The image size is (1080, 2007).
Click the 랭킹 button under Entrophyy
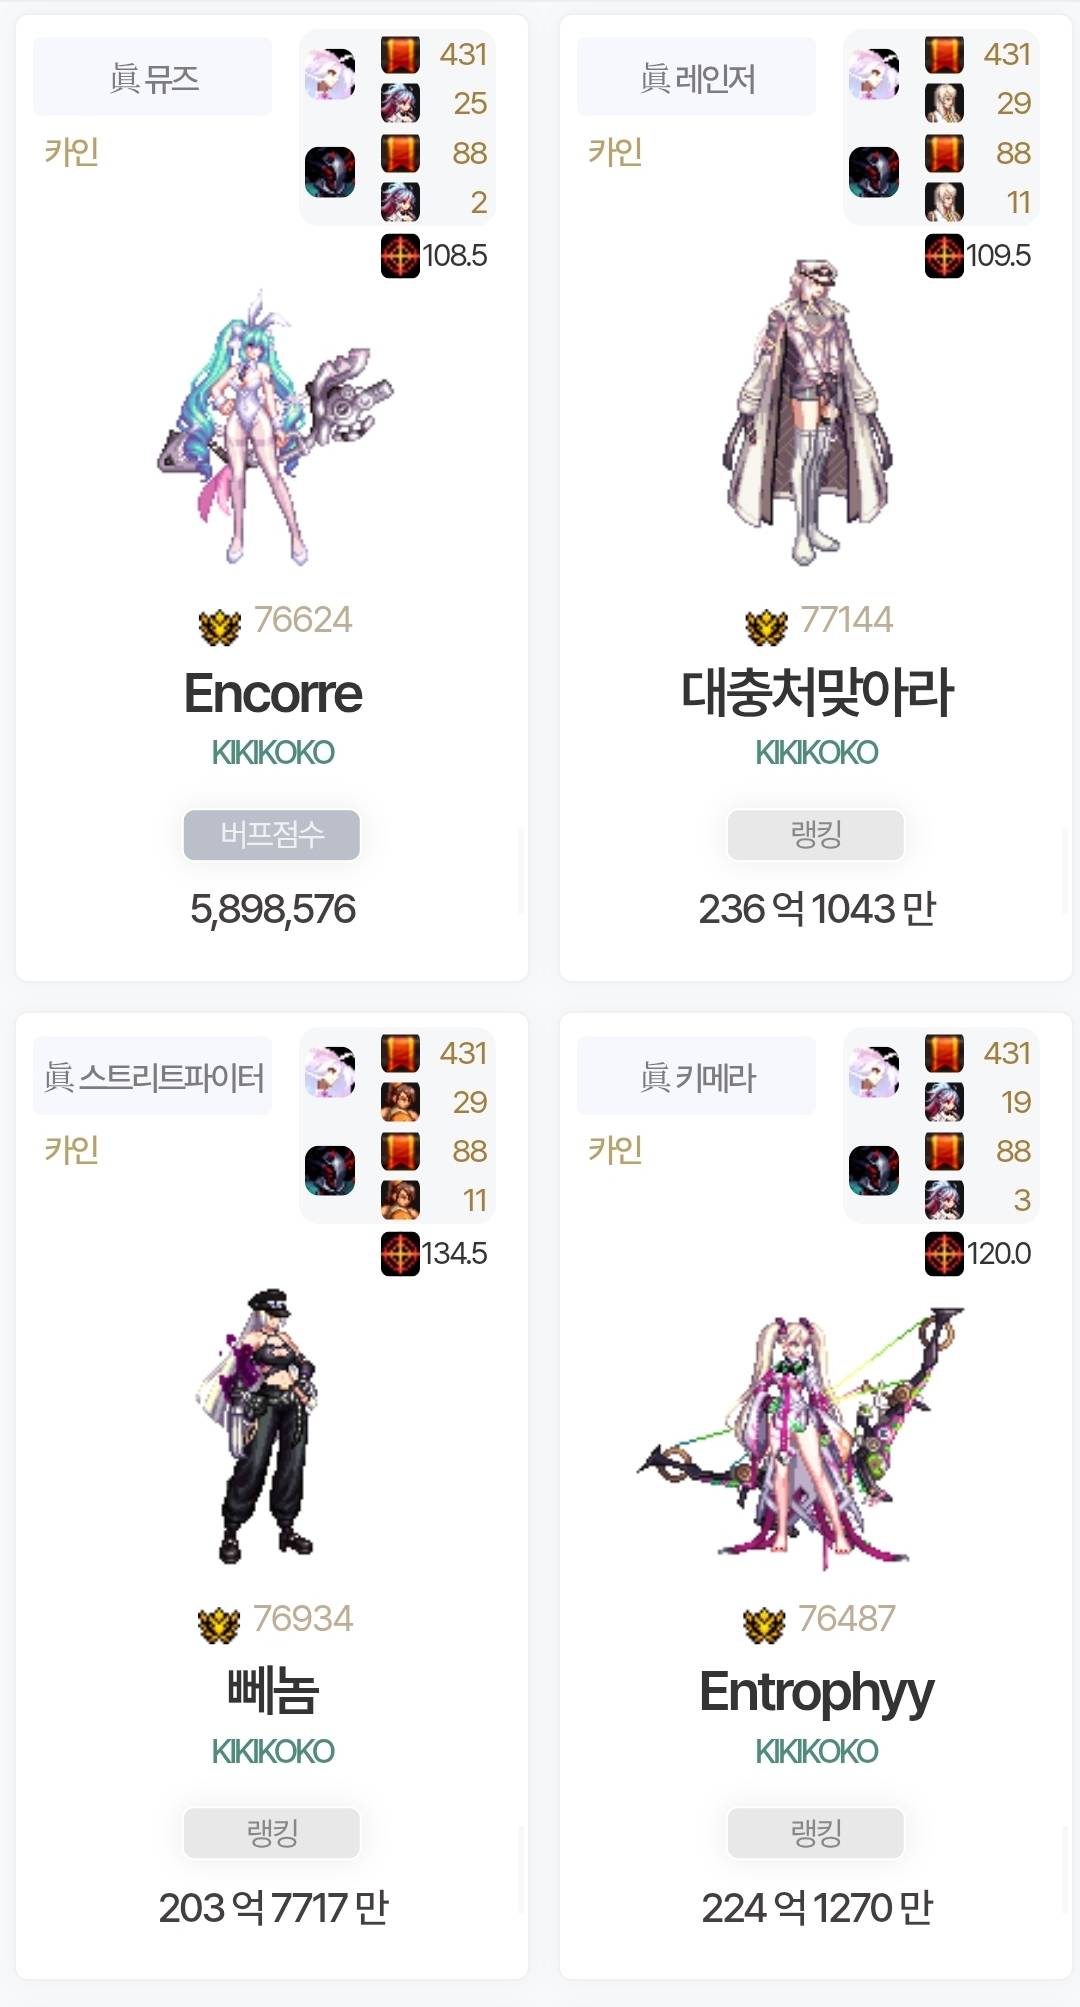click(x=816, y=1832)
